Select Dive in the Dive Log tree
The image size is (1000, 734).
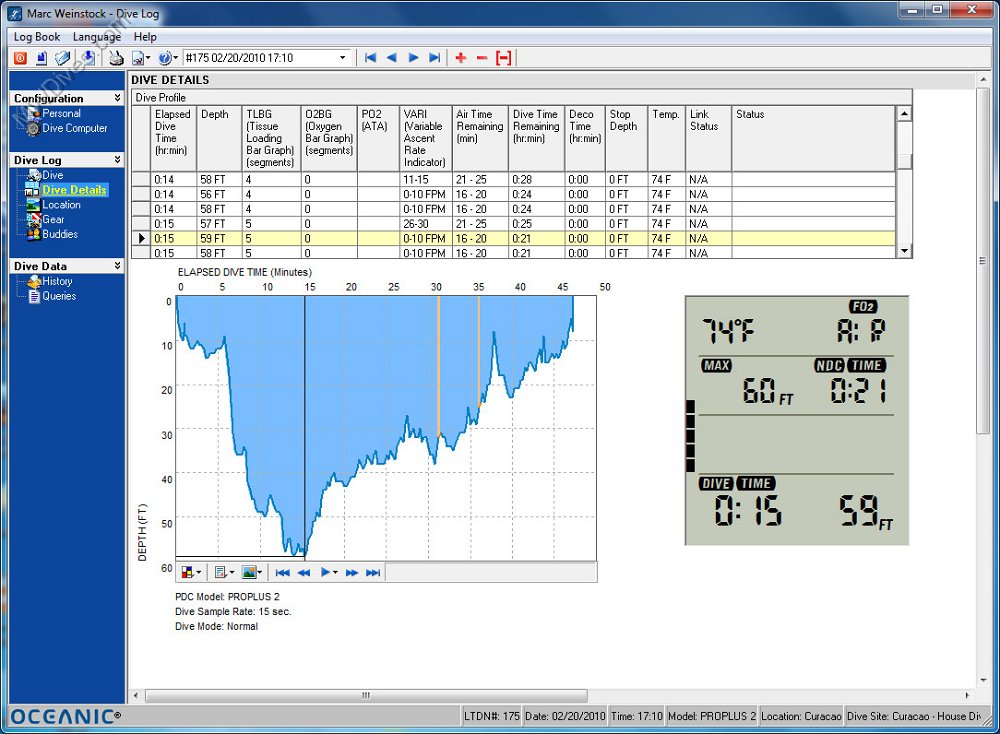[52, 175]
